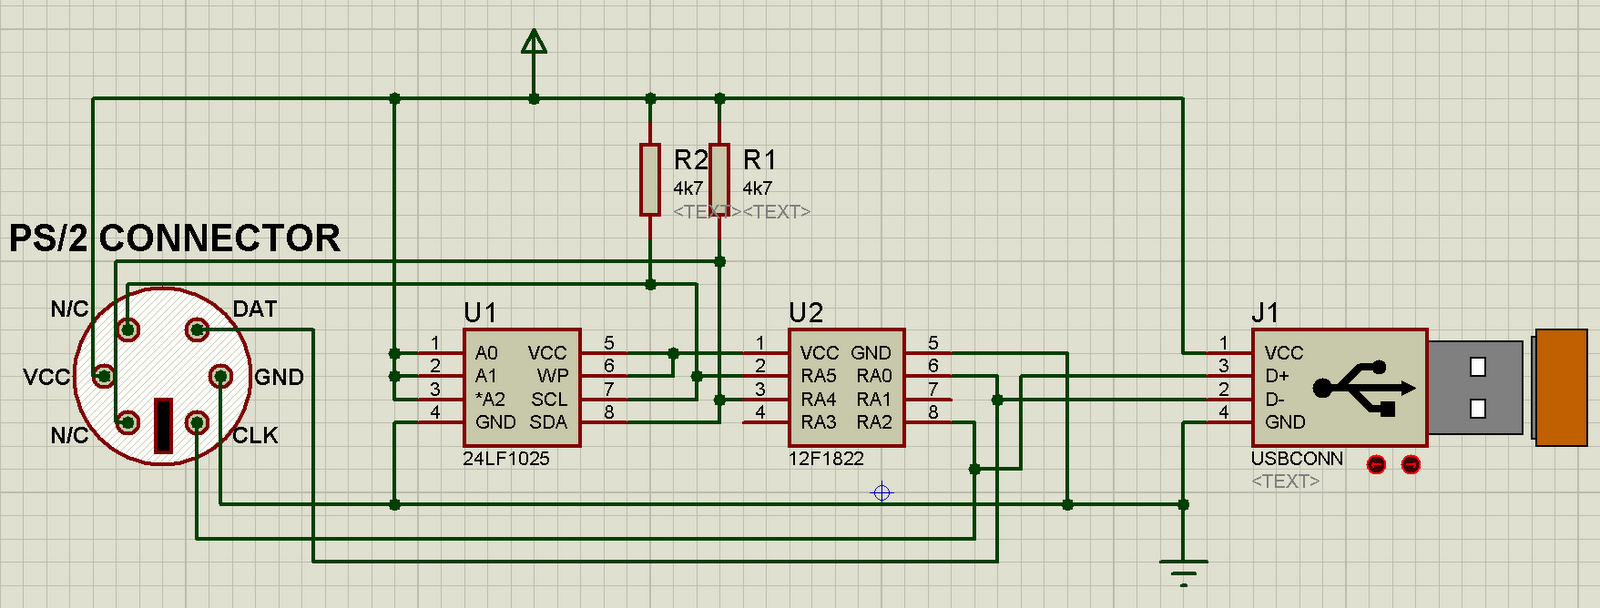Viewport: 1600px width, 608px height.
Task: Click the 'RA3' pin label on U2
Action: tap(818, 422)
